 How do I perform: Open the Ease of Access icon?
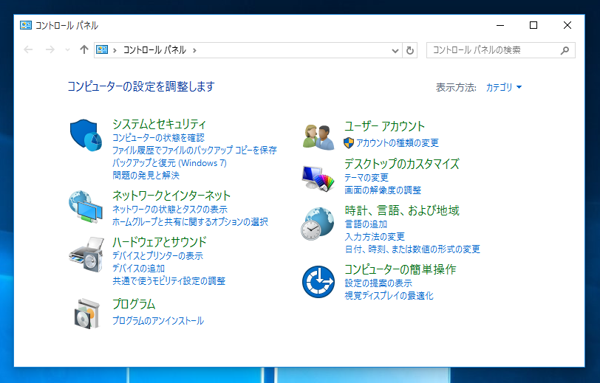click(318, 282)
